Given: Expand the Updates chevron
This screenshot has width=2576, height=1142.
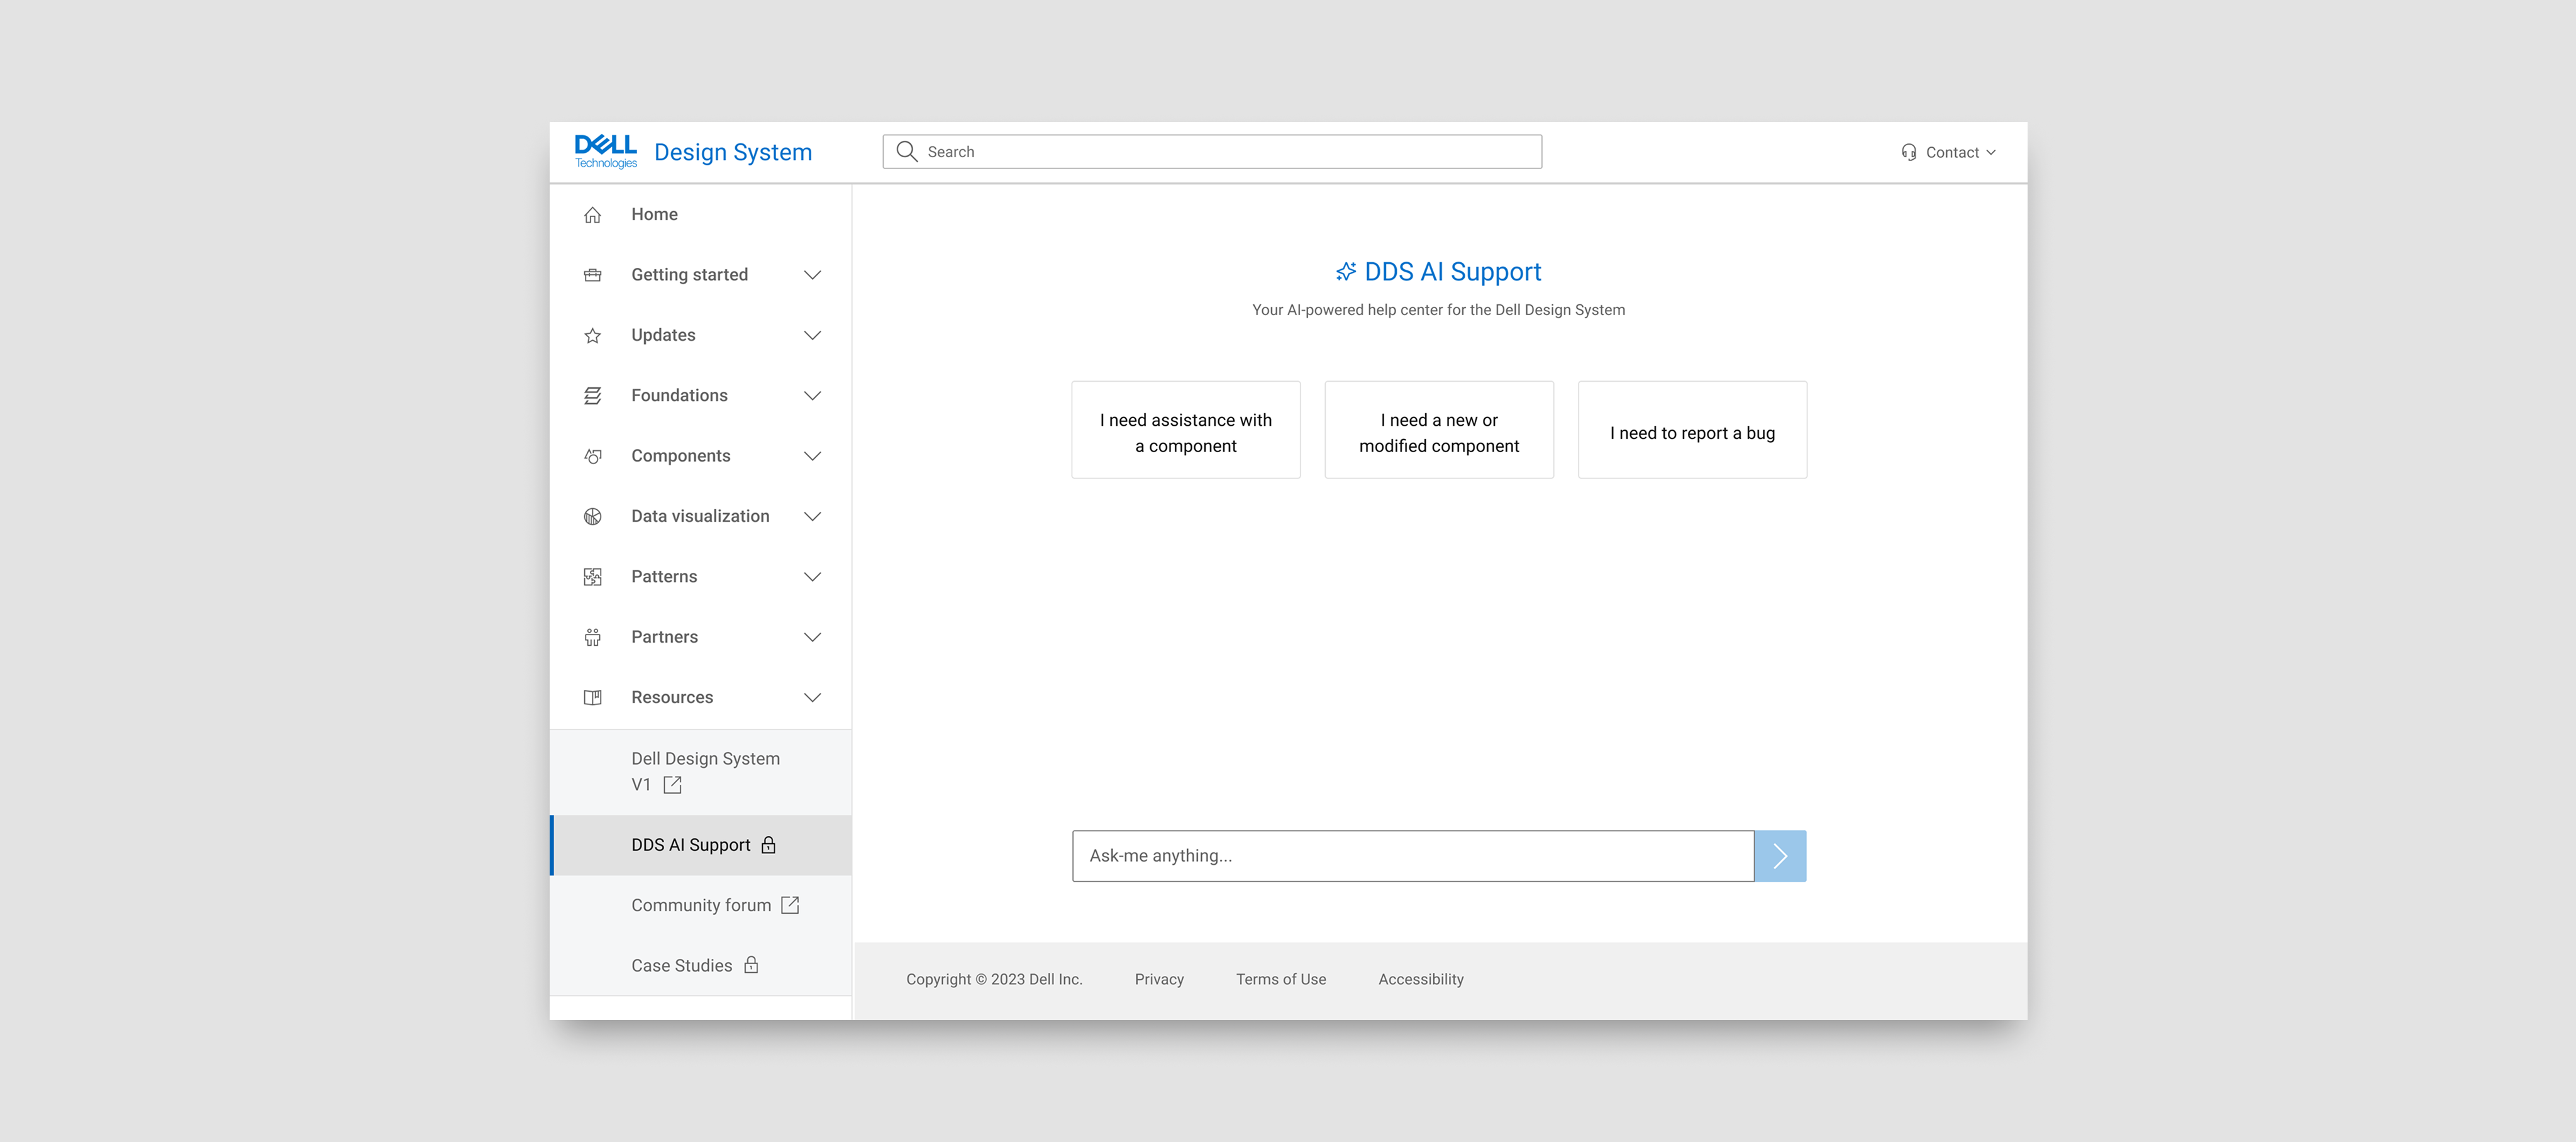Looking at the screenshot, I should 812,335.
